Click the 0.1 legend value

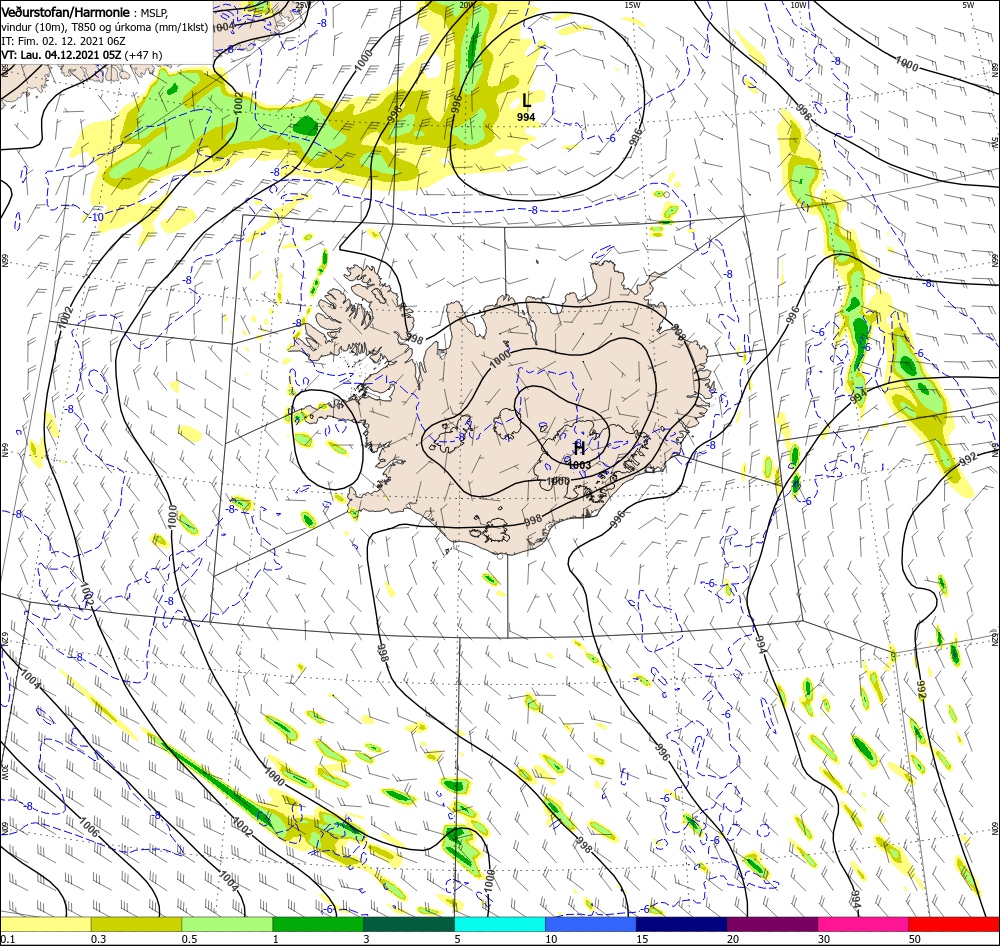tap(8, 939)
